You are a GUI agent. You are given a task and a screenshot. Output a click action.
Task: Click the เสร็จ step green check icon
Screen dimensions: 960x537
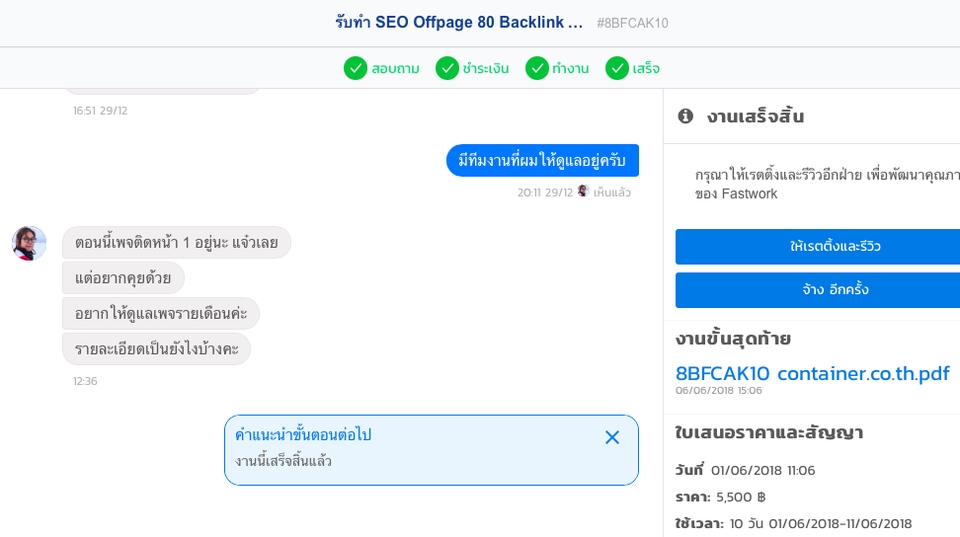[617, 69]
